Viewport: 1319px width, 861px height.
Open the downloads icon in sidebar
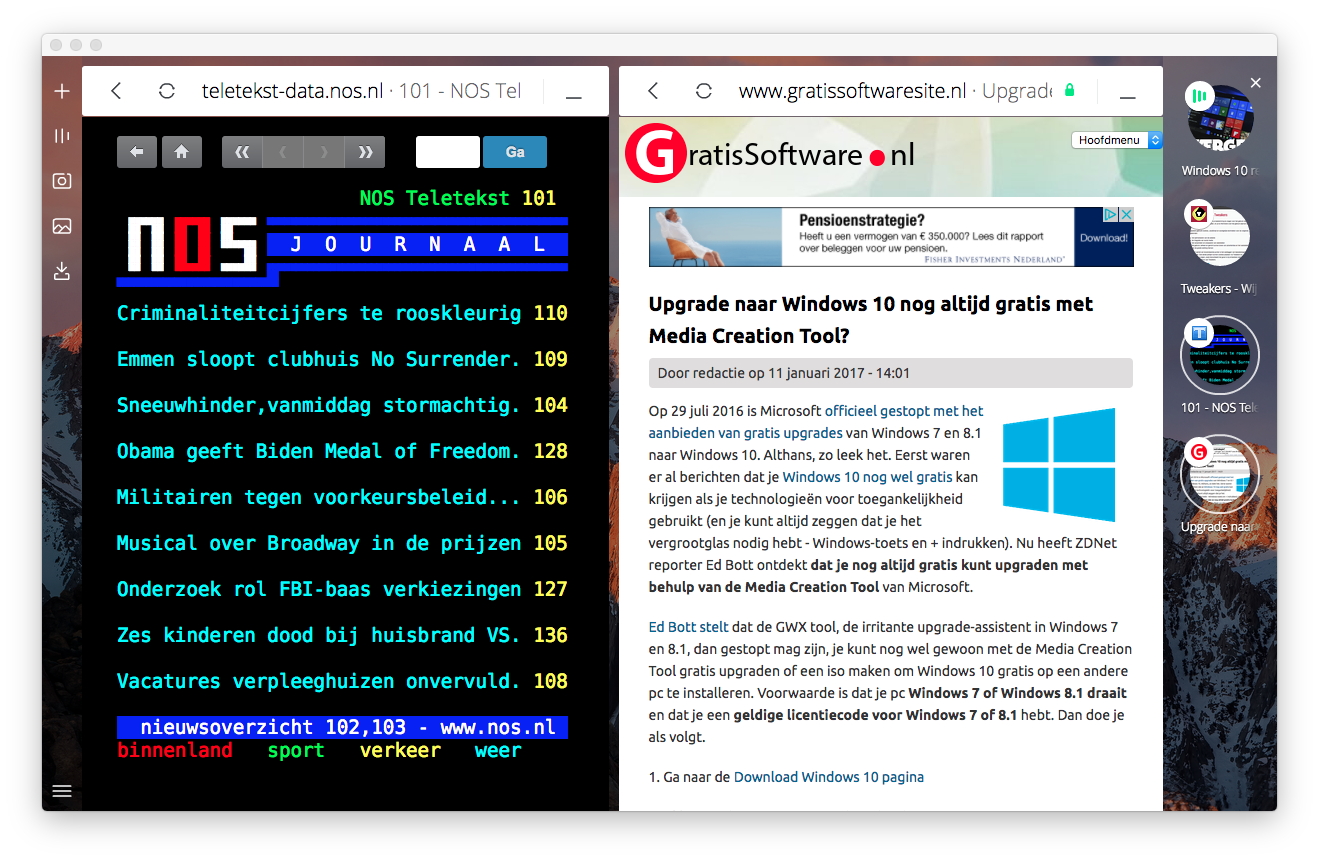click(62, 271)
